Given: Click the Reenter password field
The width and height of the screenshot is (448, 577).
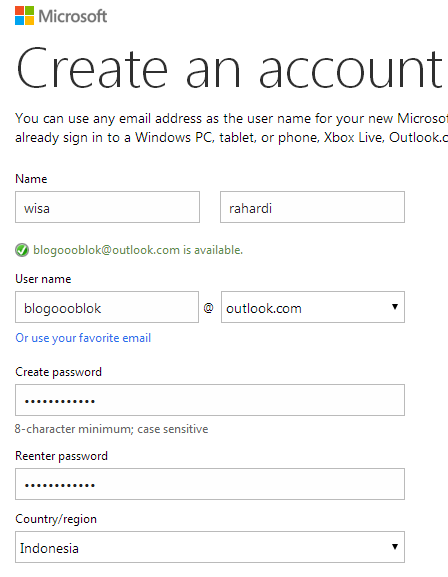Looking at the screenshot, I should (x=210, y=484).
